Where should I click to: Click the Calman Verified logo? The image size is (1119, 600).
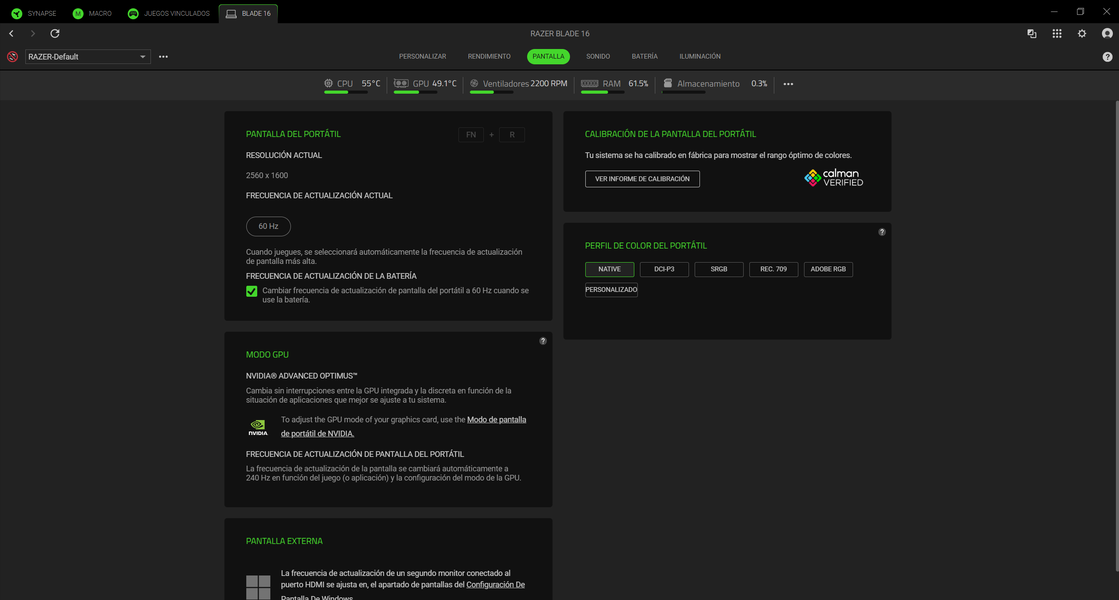(x=834, y=178)
